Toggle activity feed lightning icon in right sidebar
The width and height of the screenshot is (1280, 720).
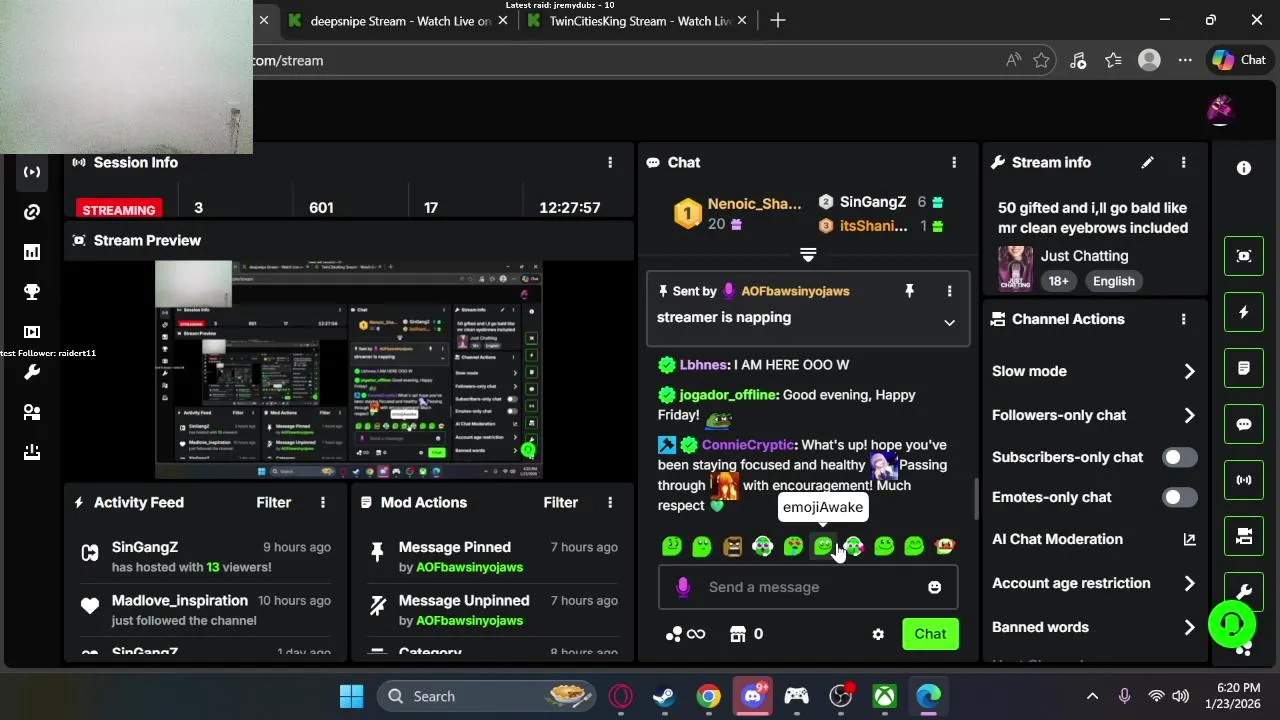tap(1244, 312)
